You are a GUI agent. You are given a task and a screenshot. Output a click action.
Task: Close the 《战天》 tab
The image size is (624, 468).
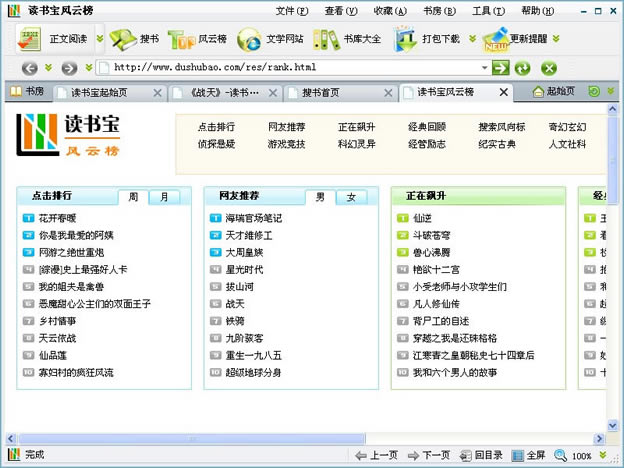tap(273, 93)
